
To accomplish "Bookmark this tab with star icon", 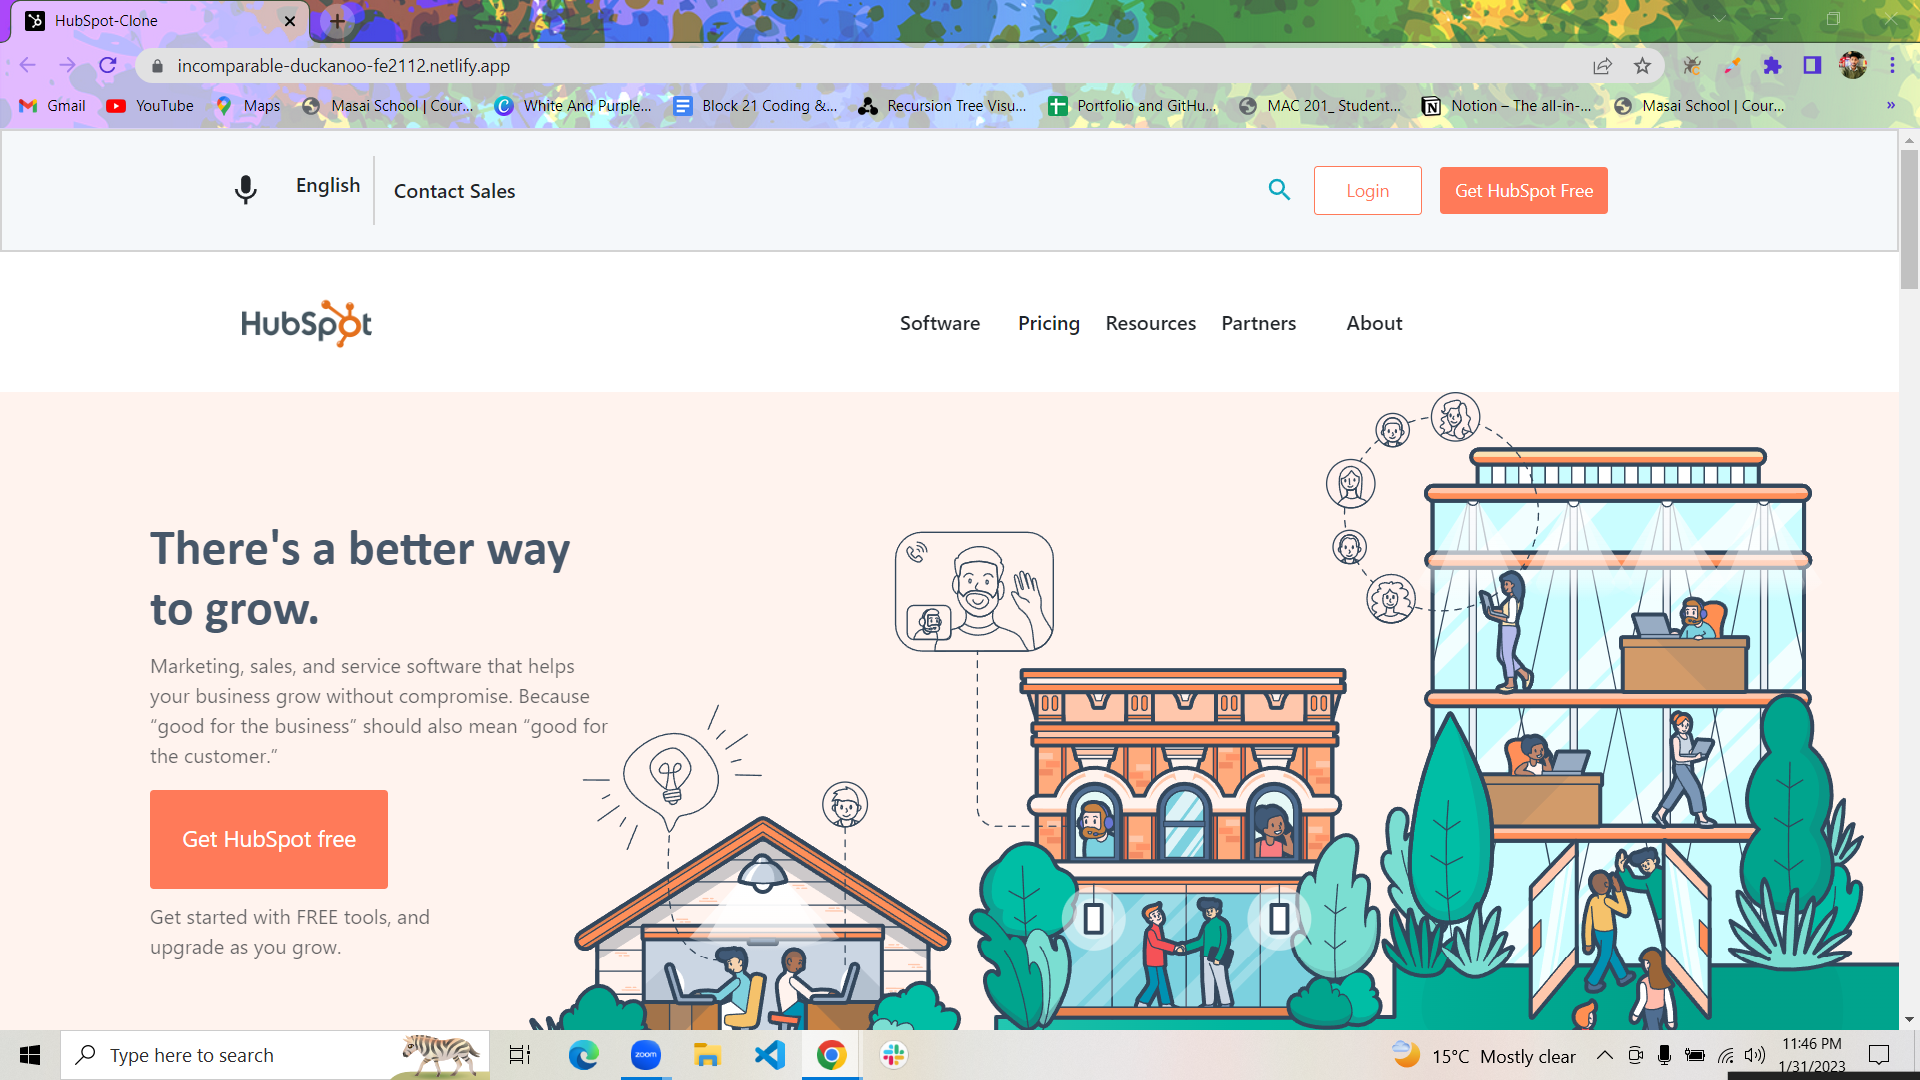I will click(x=1642, y=66).
